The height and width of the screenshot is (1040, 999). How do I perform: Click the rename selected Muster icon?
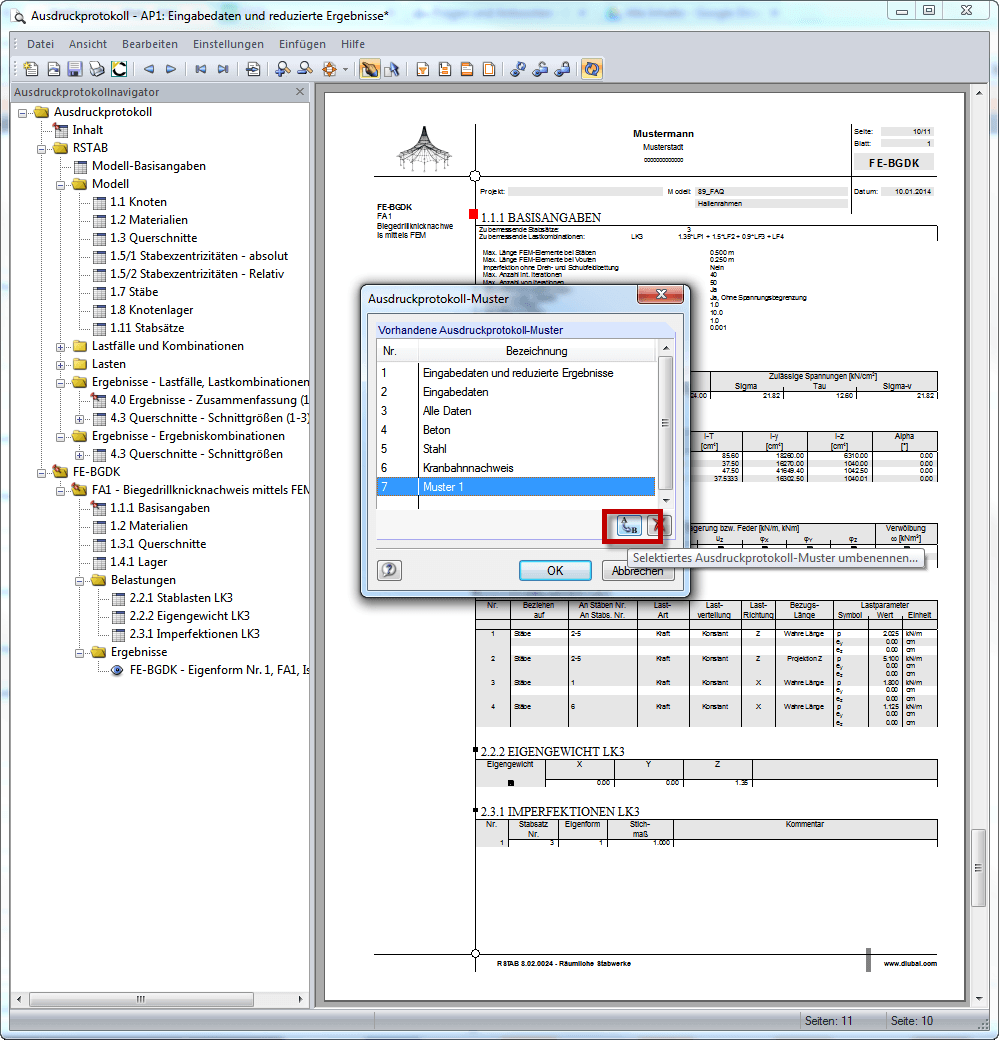[x=628, y=526]
